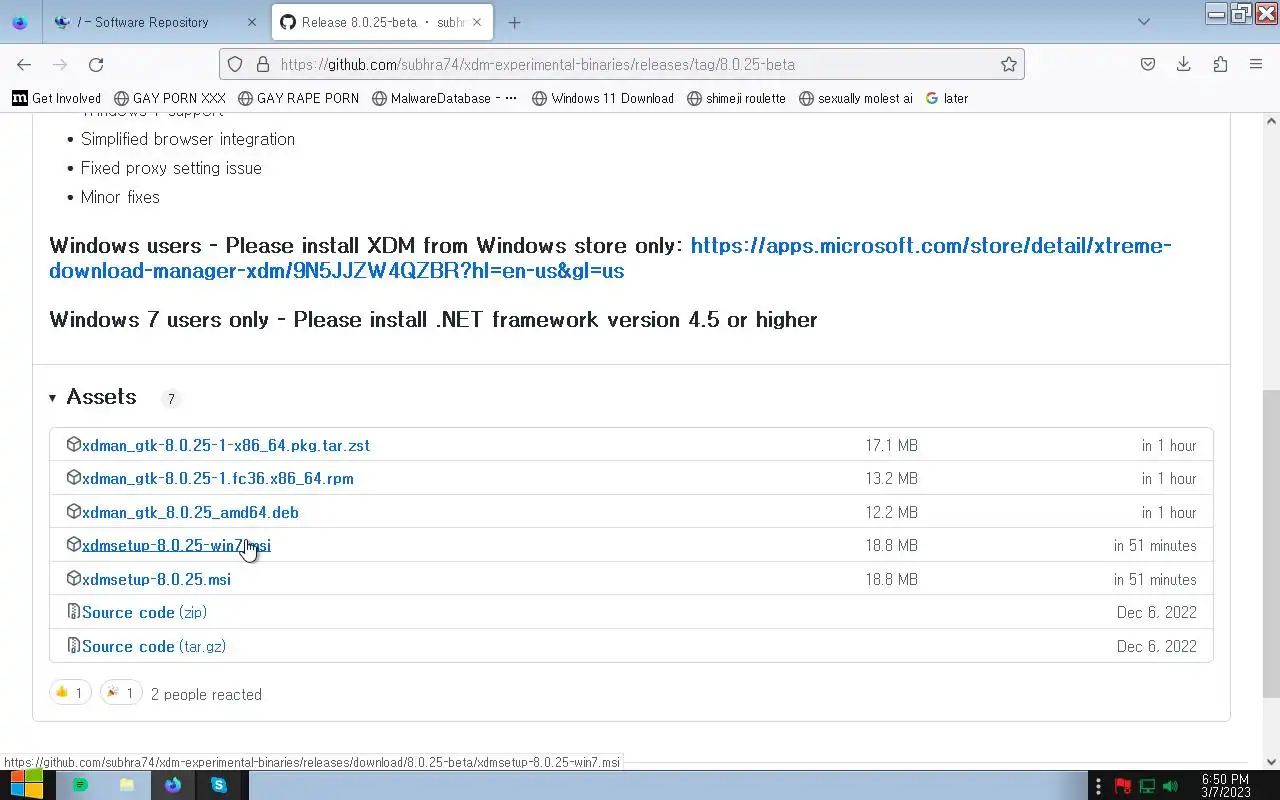The image size is (1280, 800).
Task: Show hidden tray icons via the three dots
Action: 1098,786
